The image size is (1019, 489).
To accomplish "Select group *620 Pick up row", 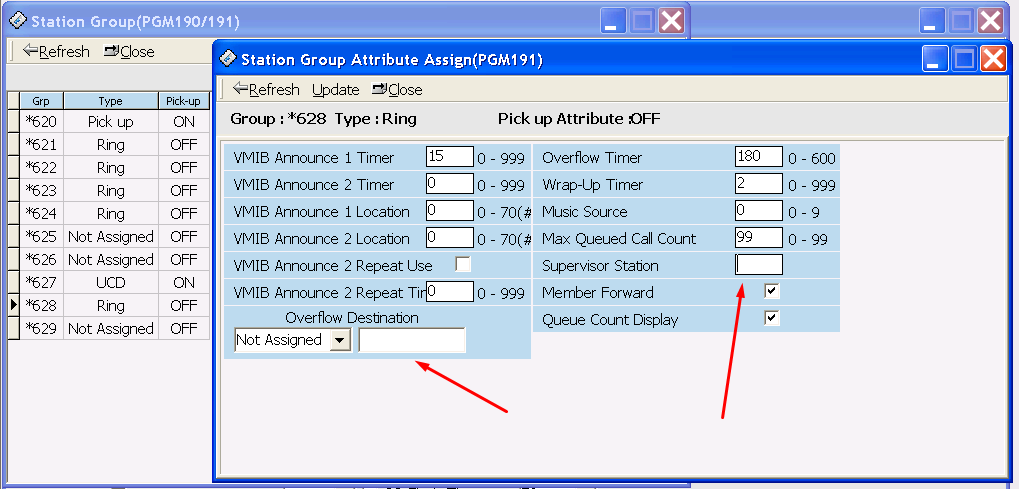I will click(110, 121).
